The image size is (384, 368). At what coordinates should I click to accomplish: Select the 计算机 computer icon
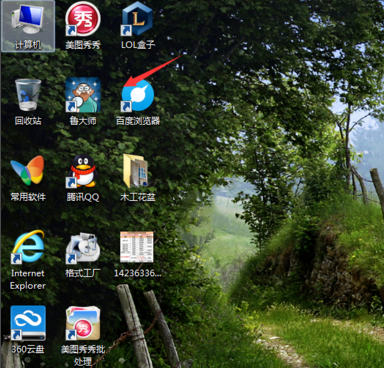click(28, 19)
